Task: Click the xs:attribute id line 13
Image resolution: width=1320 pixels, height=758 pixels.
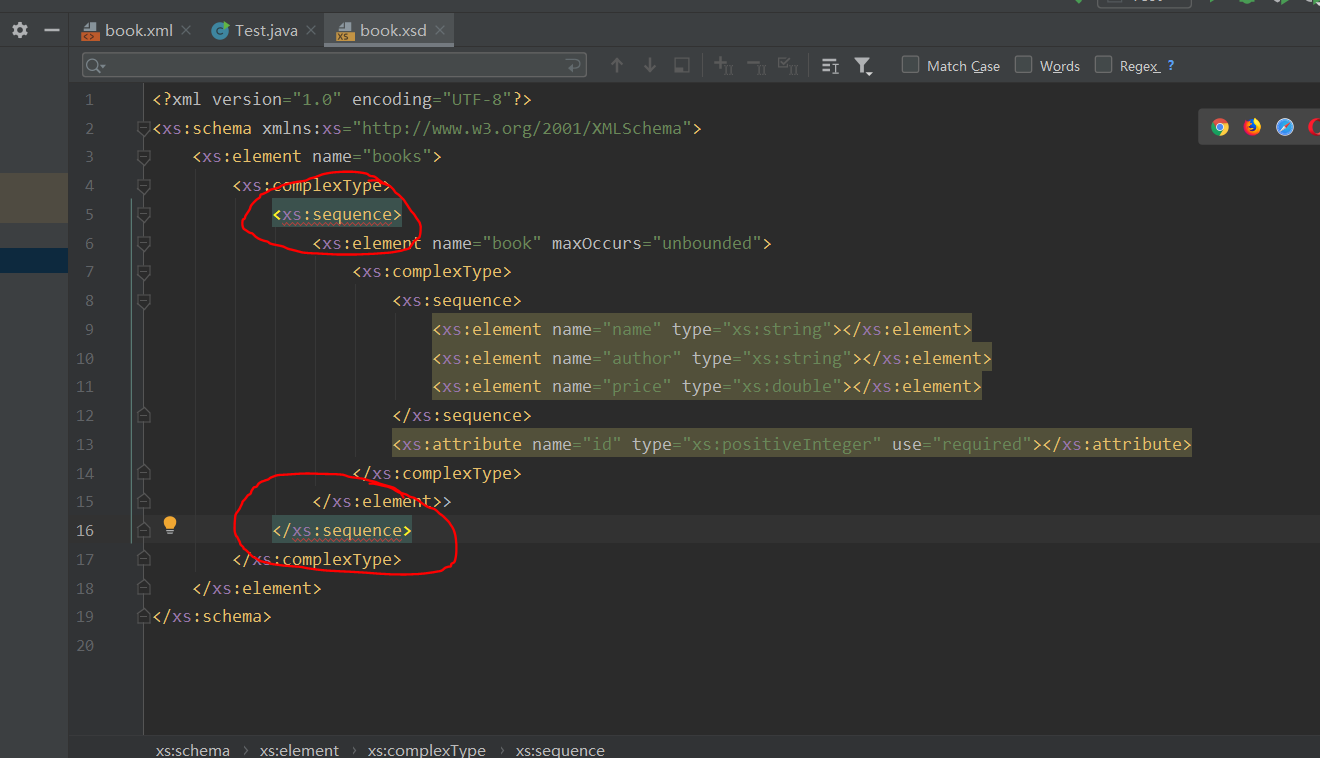Action: (x=792, y=444)
